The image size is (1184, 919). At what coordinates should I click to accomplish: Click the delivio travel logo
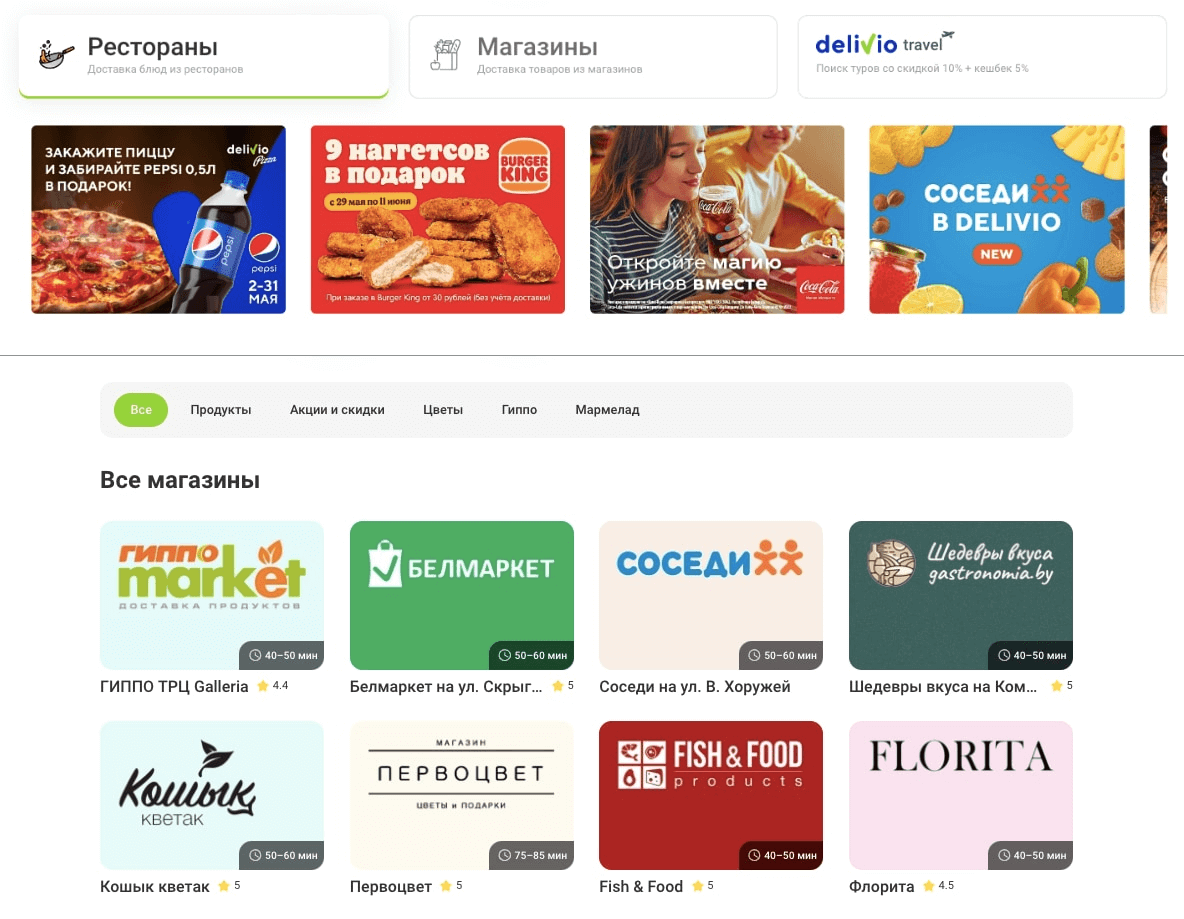pos(885,43)
